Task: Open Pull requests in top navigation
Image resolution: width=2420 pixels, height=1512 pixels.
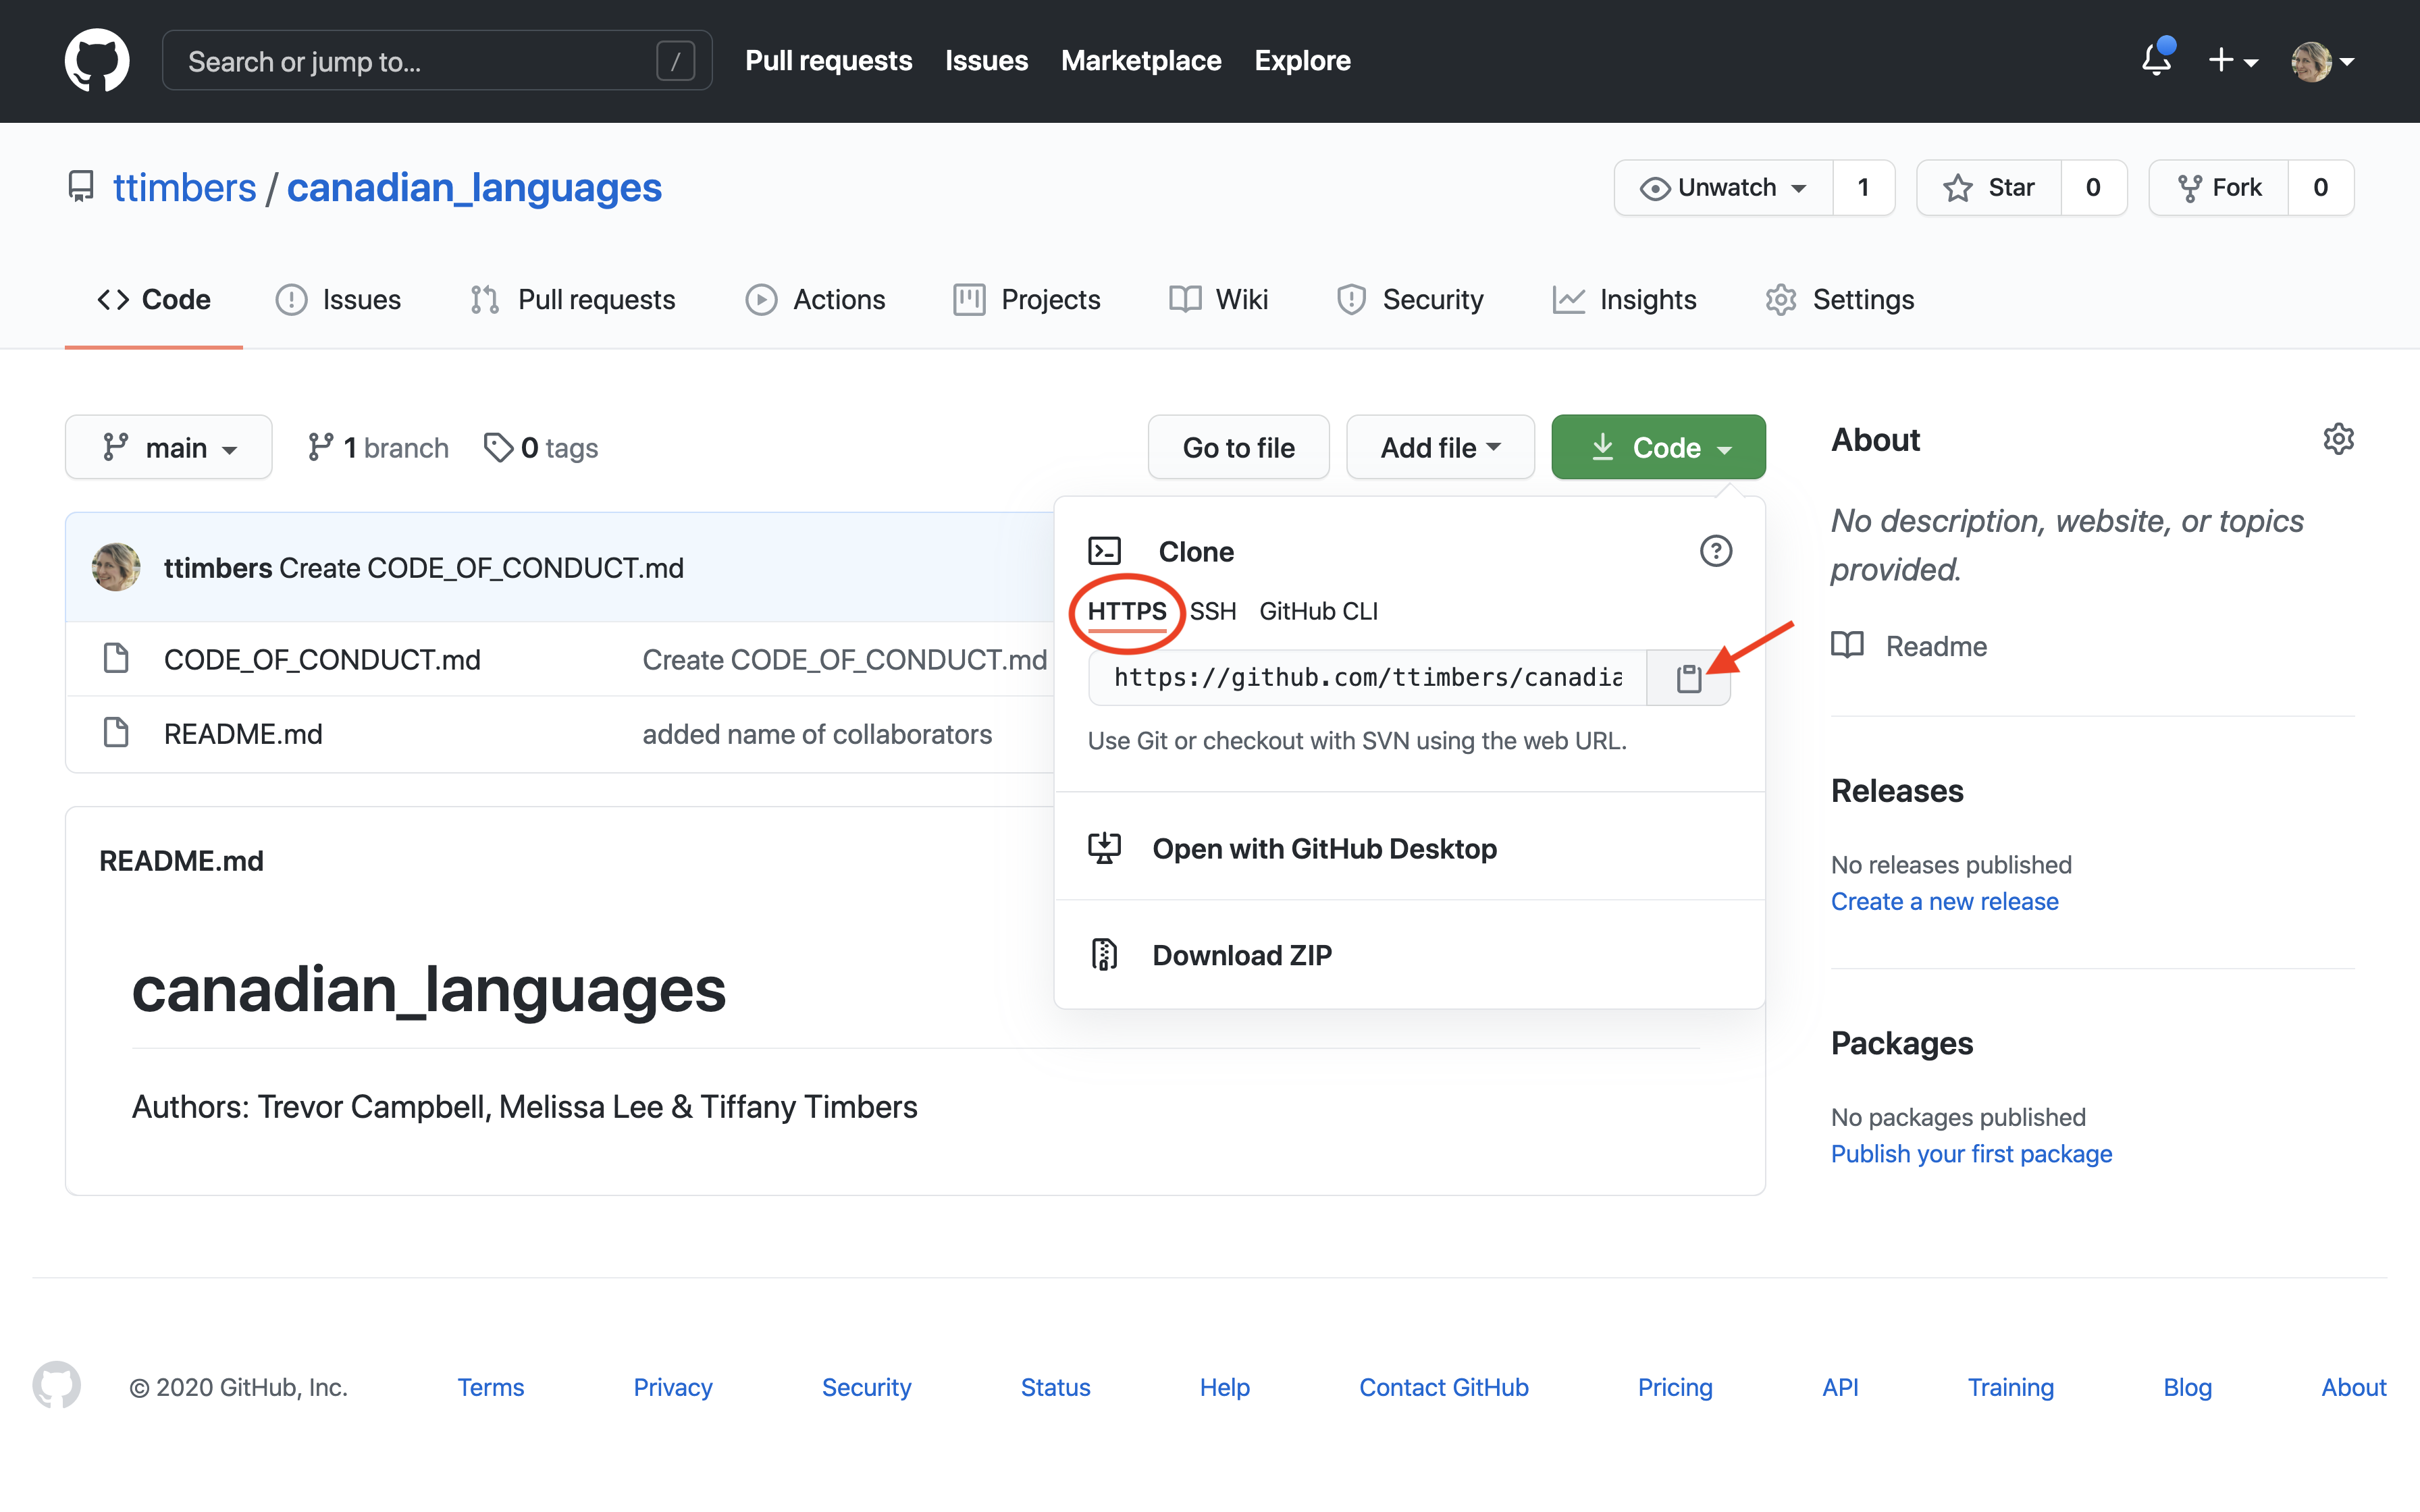Action: click(828, 61)
